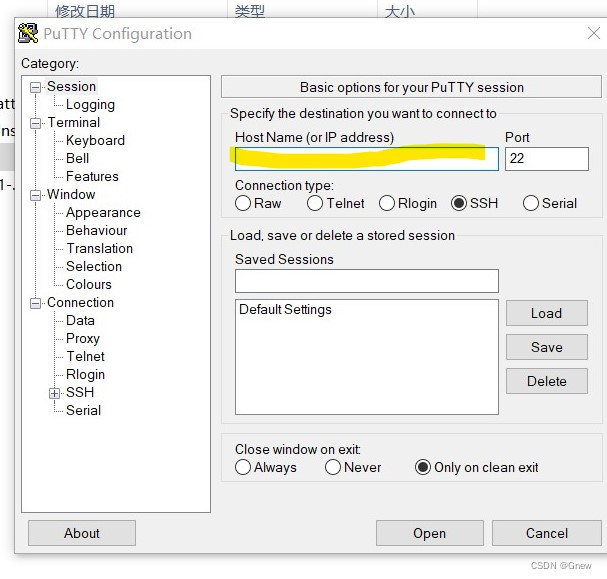607x579 pixels.
Task: Click the Save button
Action: [547, 347]
